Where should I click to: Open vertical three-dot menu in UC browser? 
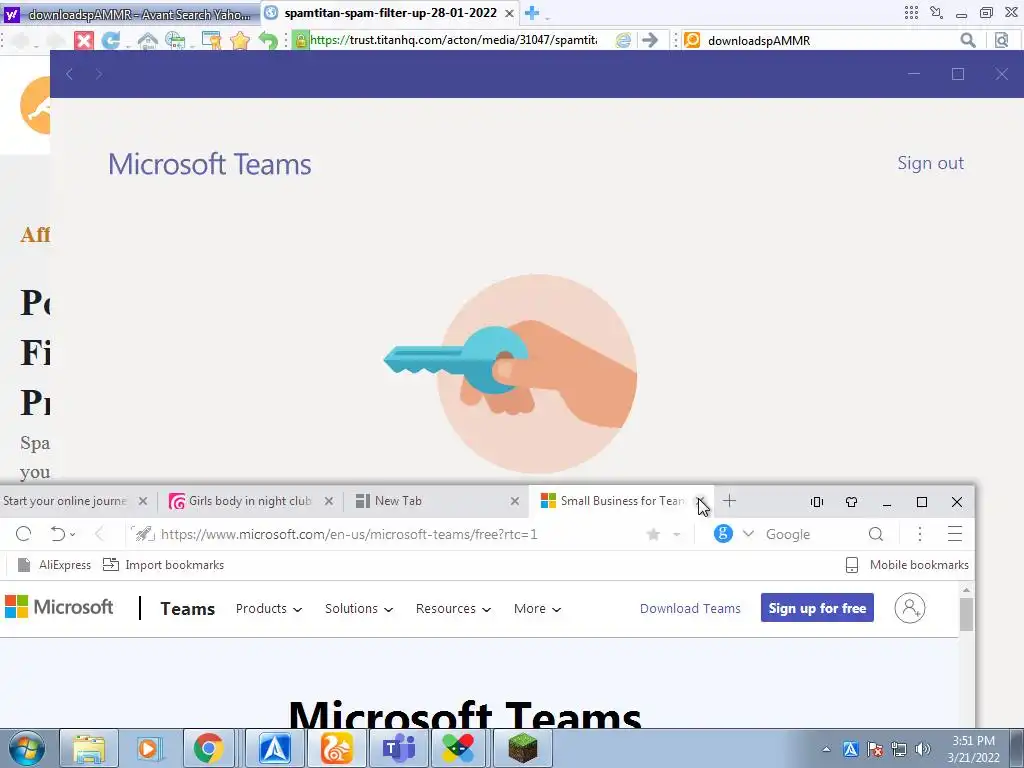[x=920, y=534]
